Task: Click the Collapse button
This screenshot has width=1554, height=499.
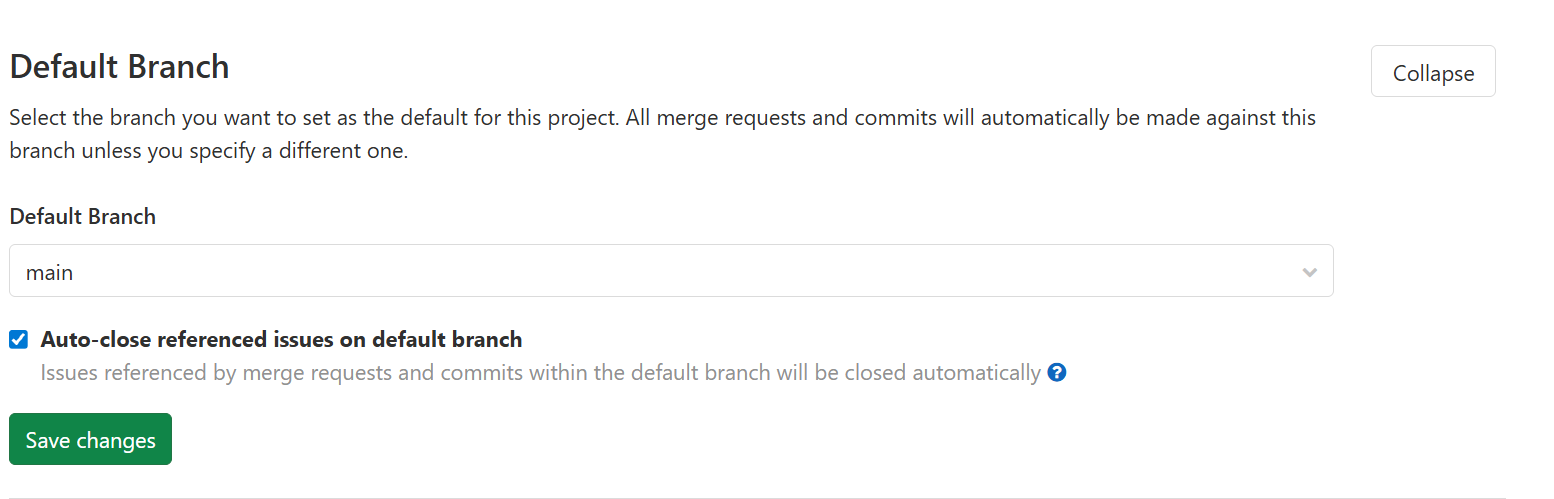Action: (x=1432, y=72)
